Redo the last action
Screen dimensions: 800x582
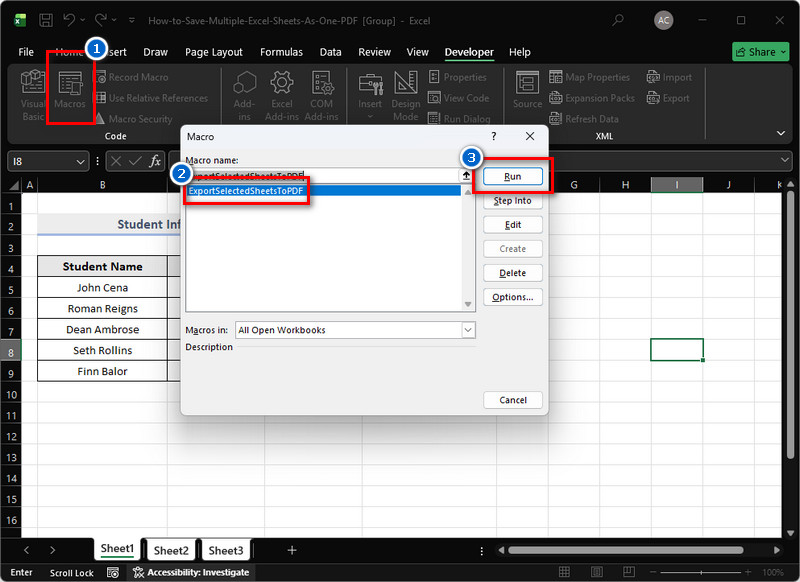(101, 20)
